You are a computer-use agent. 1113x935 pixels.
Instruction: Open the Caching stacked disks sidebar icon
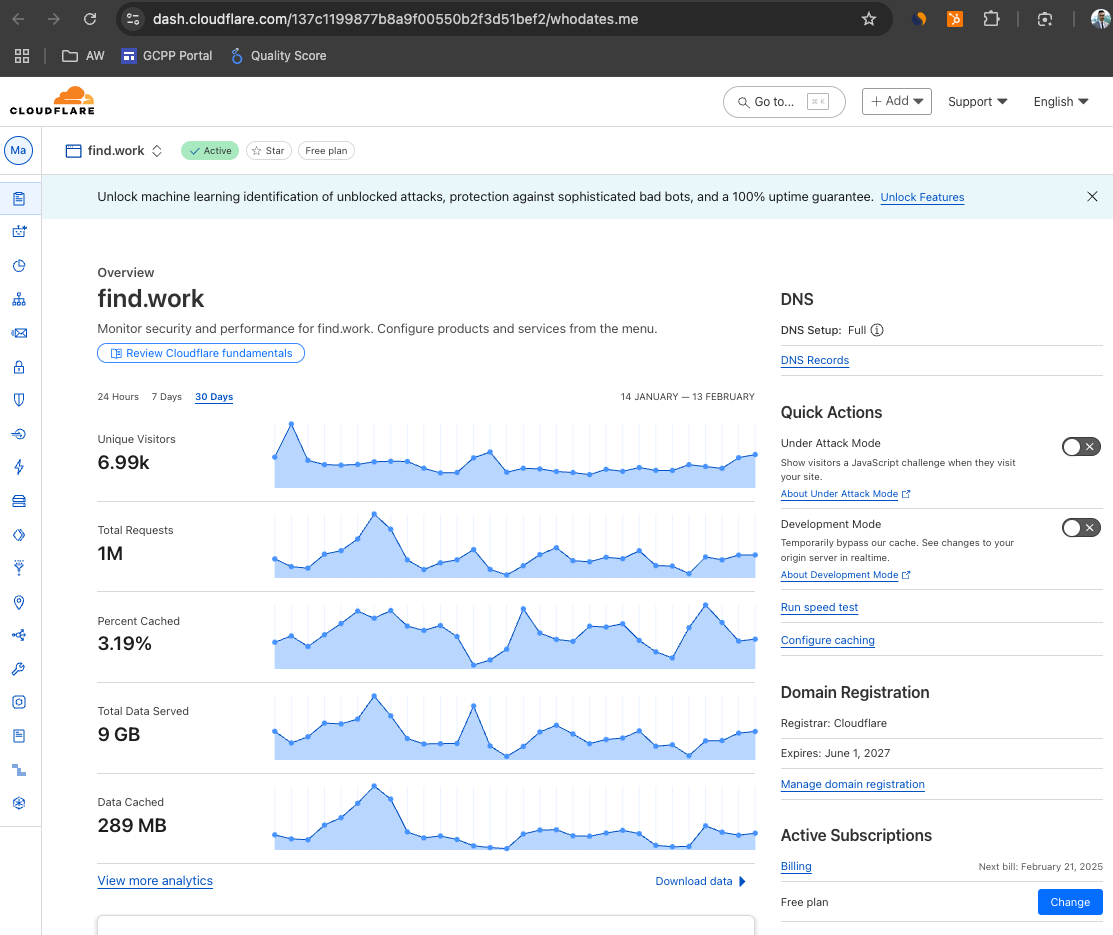(x=19, y=501)
